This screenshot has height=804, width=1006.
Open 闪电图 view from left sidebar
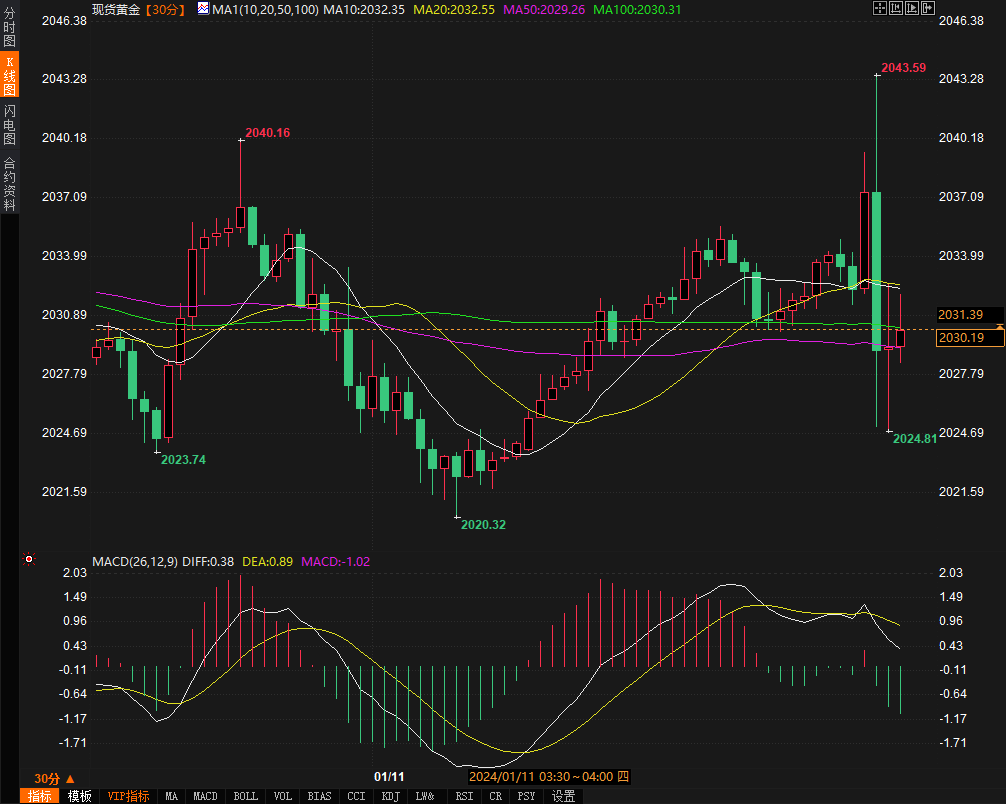[x=9, y=125]
